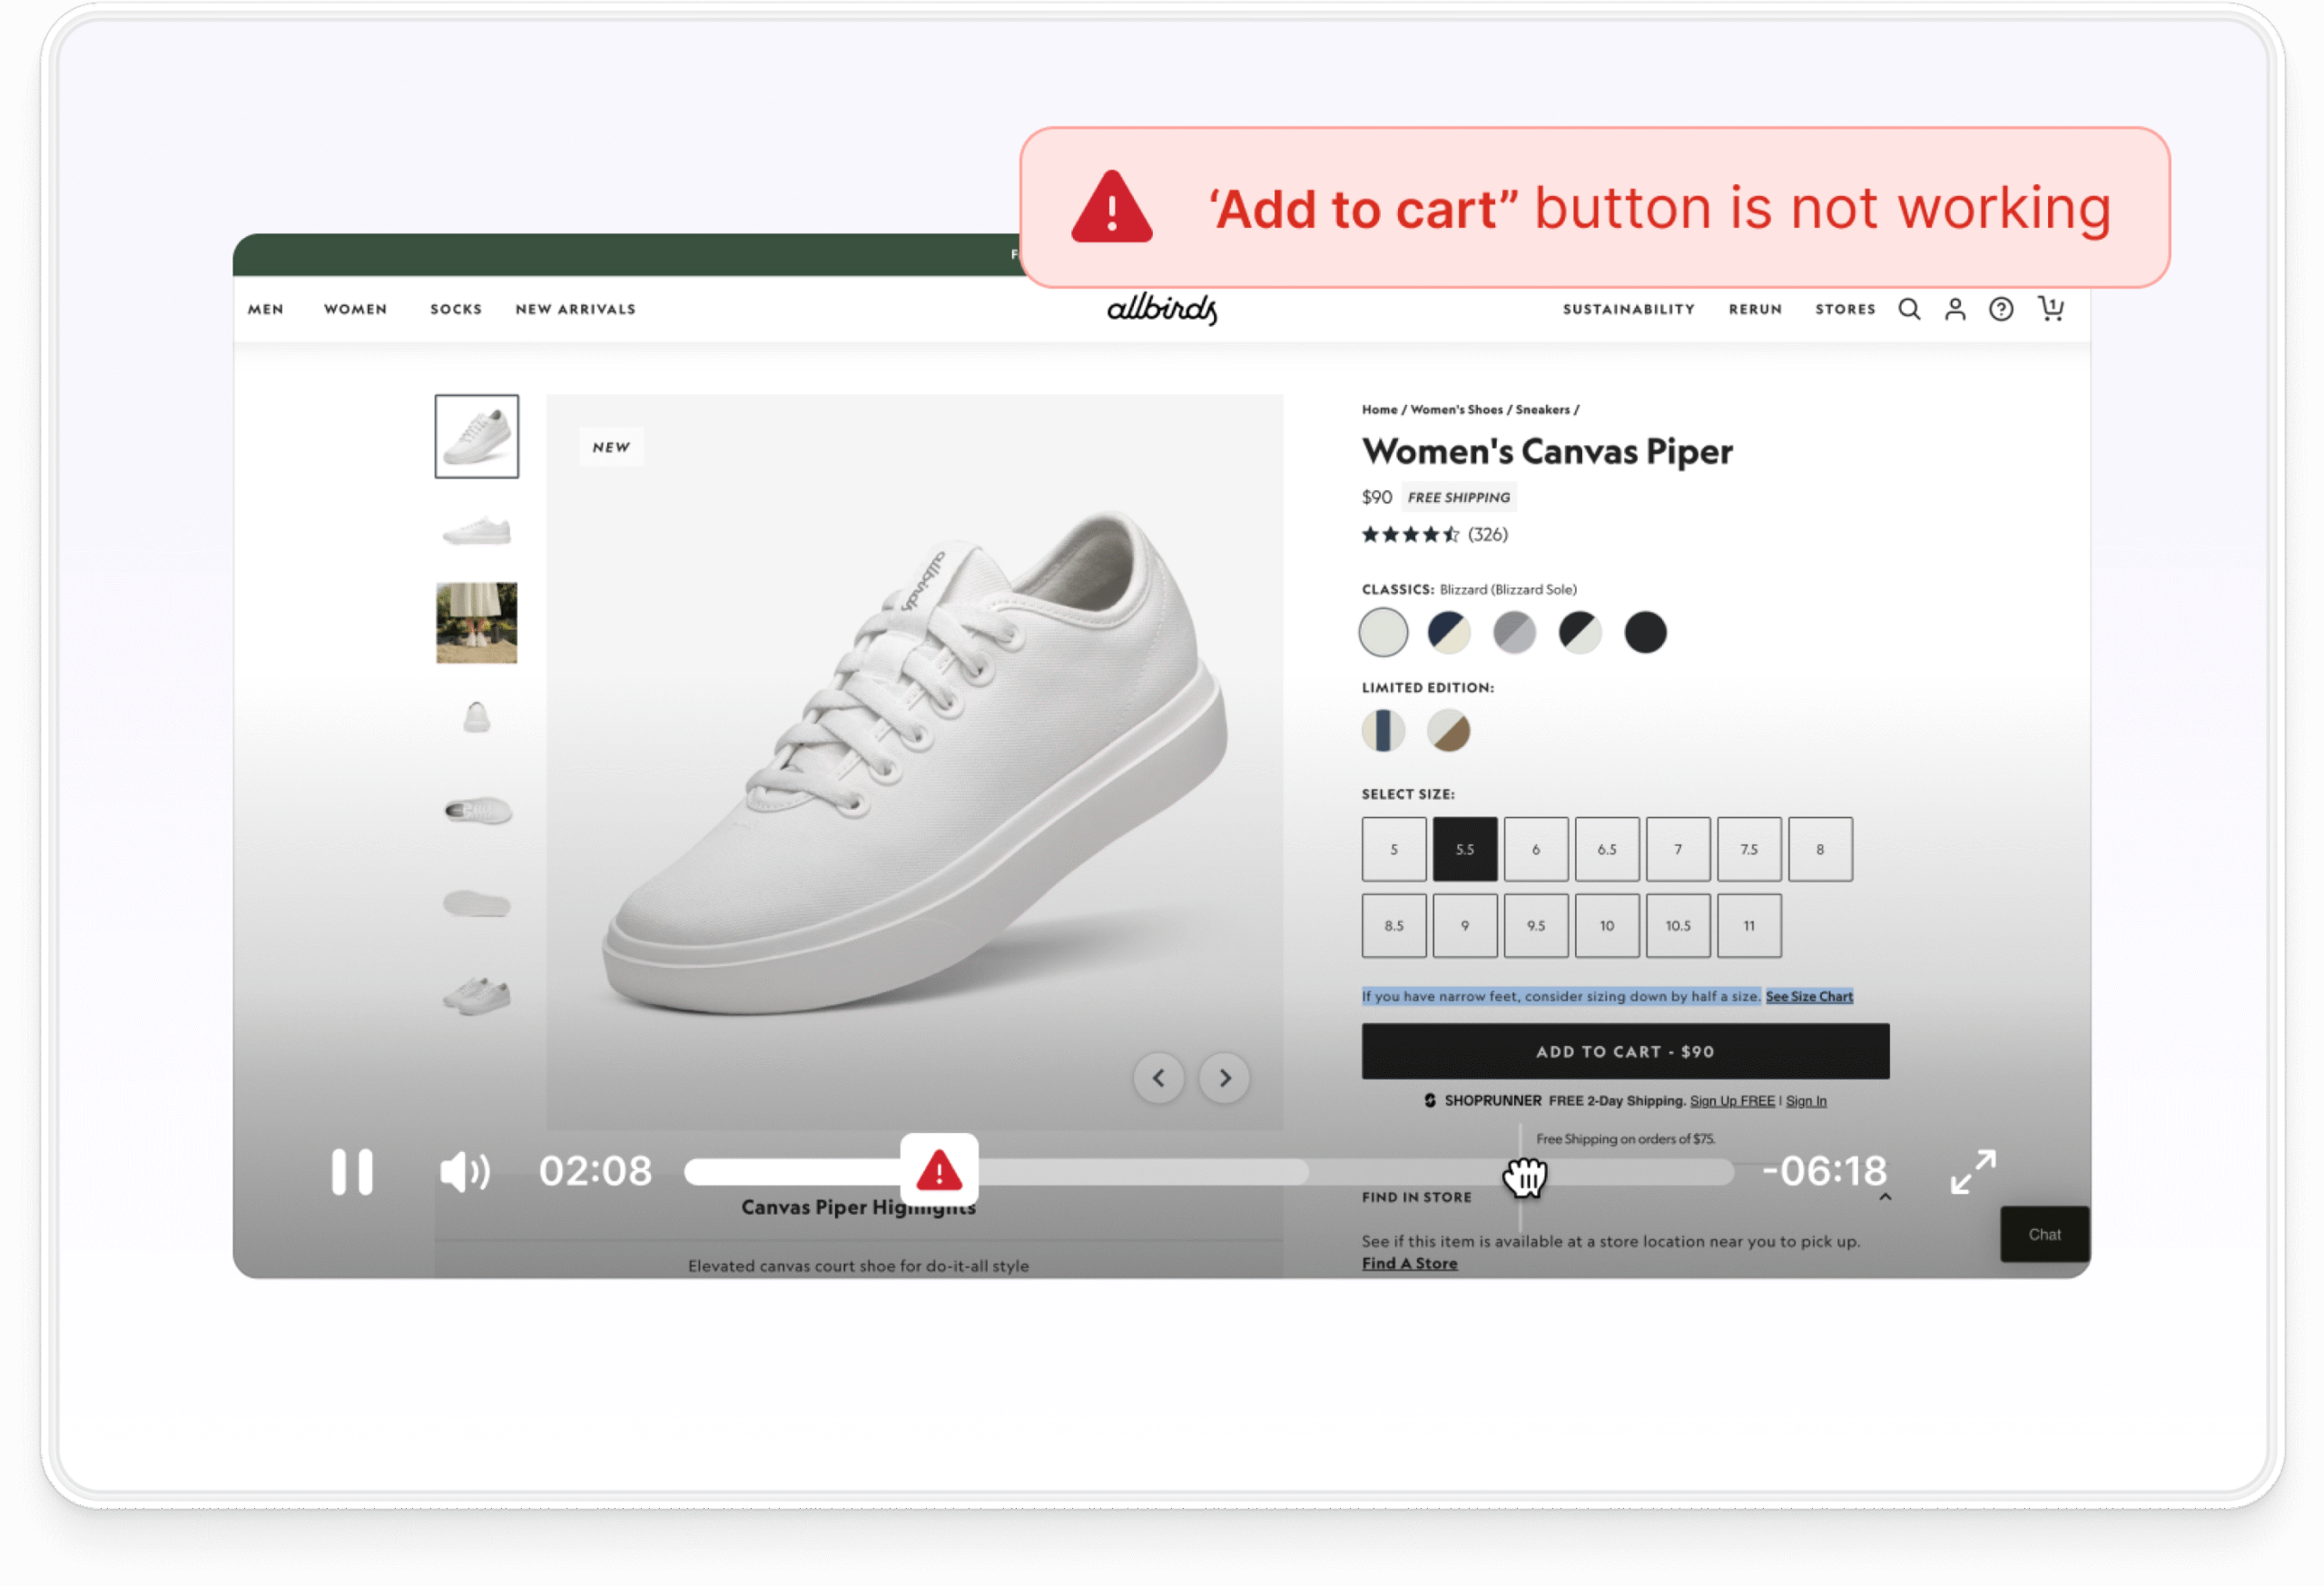
Task: Open the WOMEN menu
Action: pyautogui.click(x=355, y=309)
